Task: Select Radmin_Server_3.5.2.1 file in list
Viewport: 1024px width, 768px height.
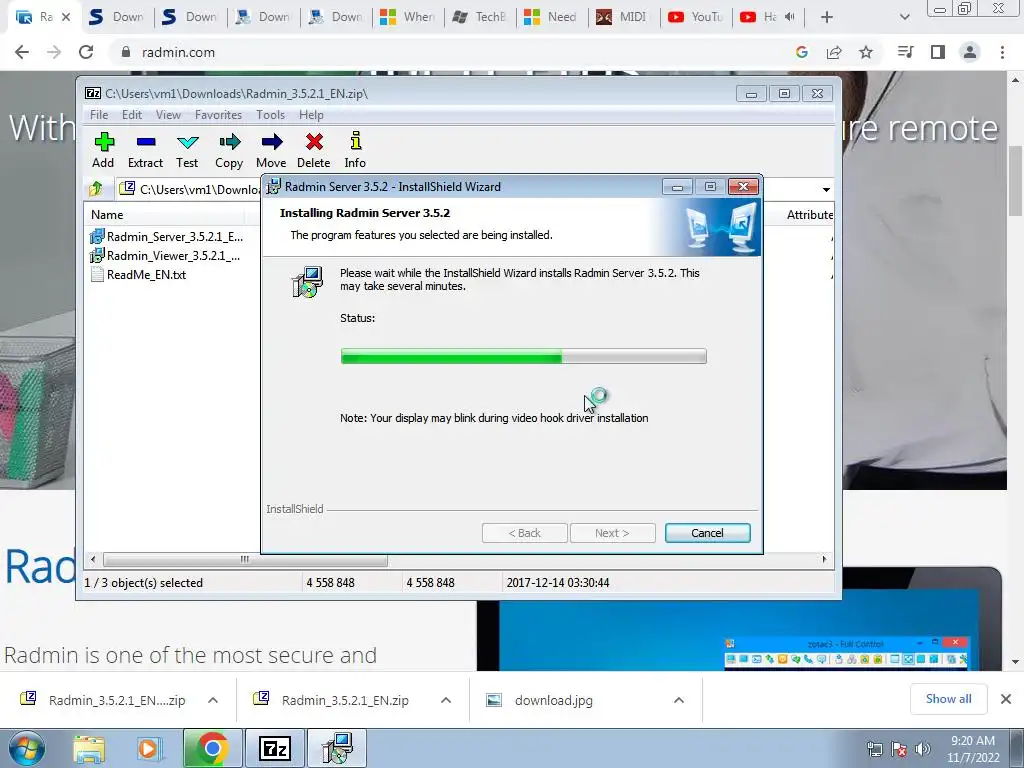Action: pos(167,236)
